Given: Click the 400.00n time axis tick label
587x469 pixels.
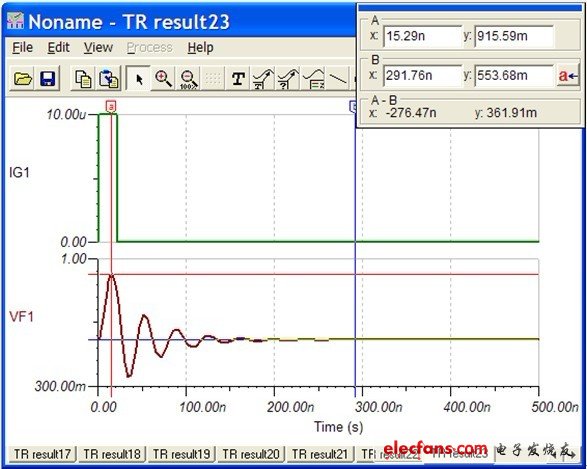Looking at the screenshot, I should coord(467,406).
